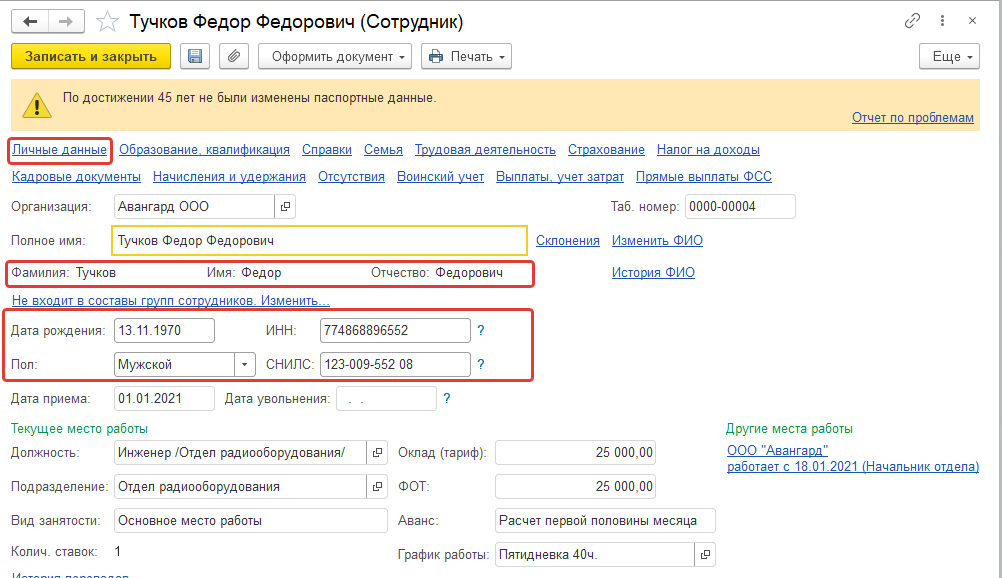This screenshot has width=1002, height=578.
Task: Go back with left arrow icon
Action: click(30, 21)
